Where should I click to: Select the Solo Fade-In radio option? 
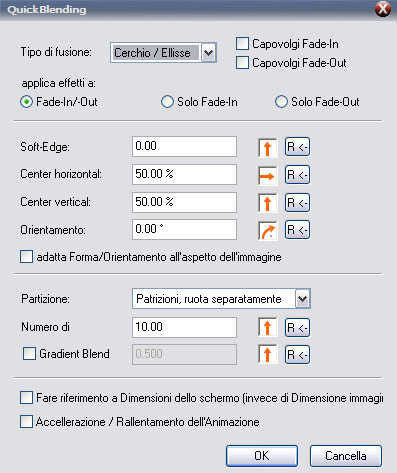pos(167,102)
